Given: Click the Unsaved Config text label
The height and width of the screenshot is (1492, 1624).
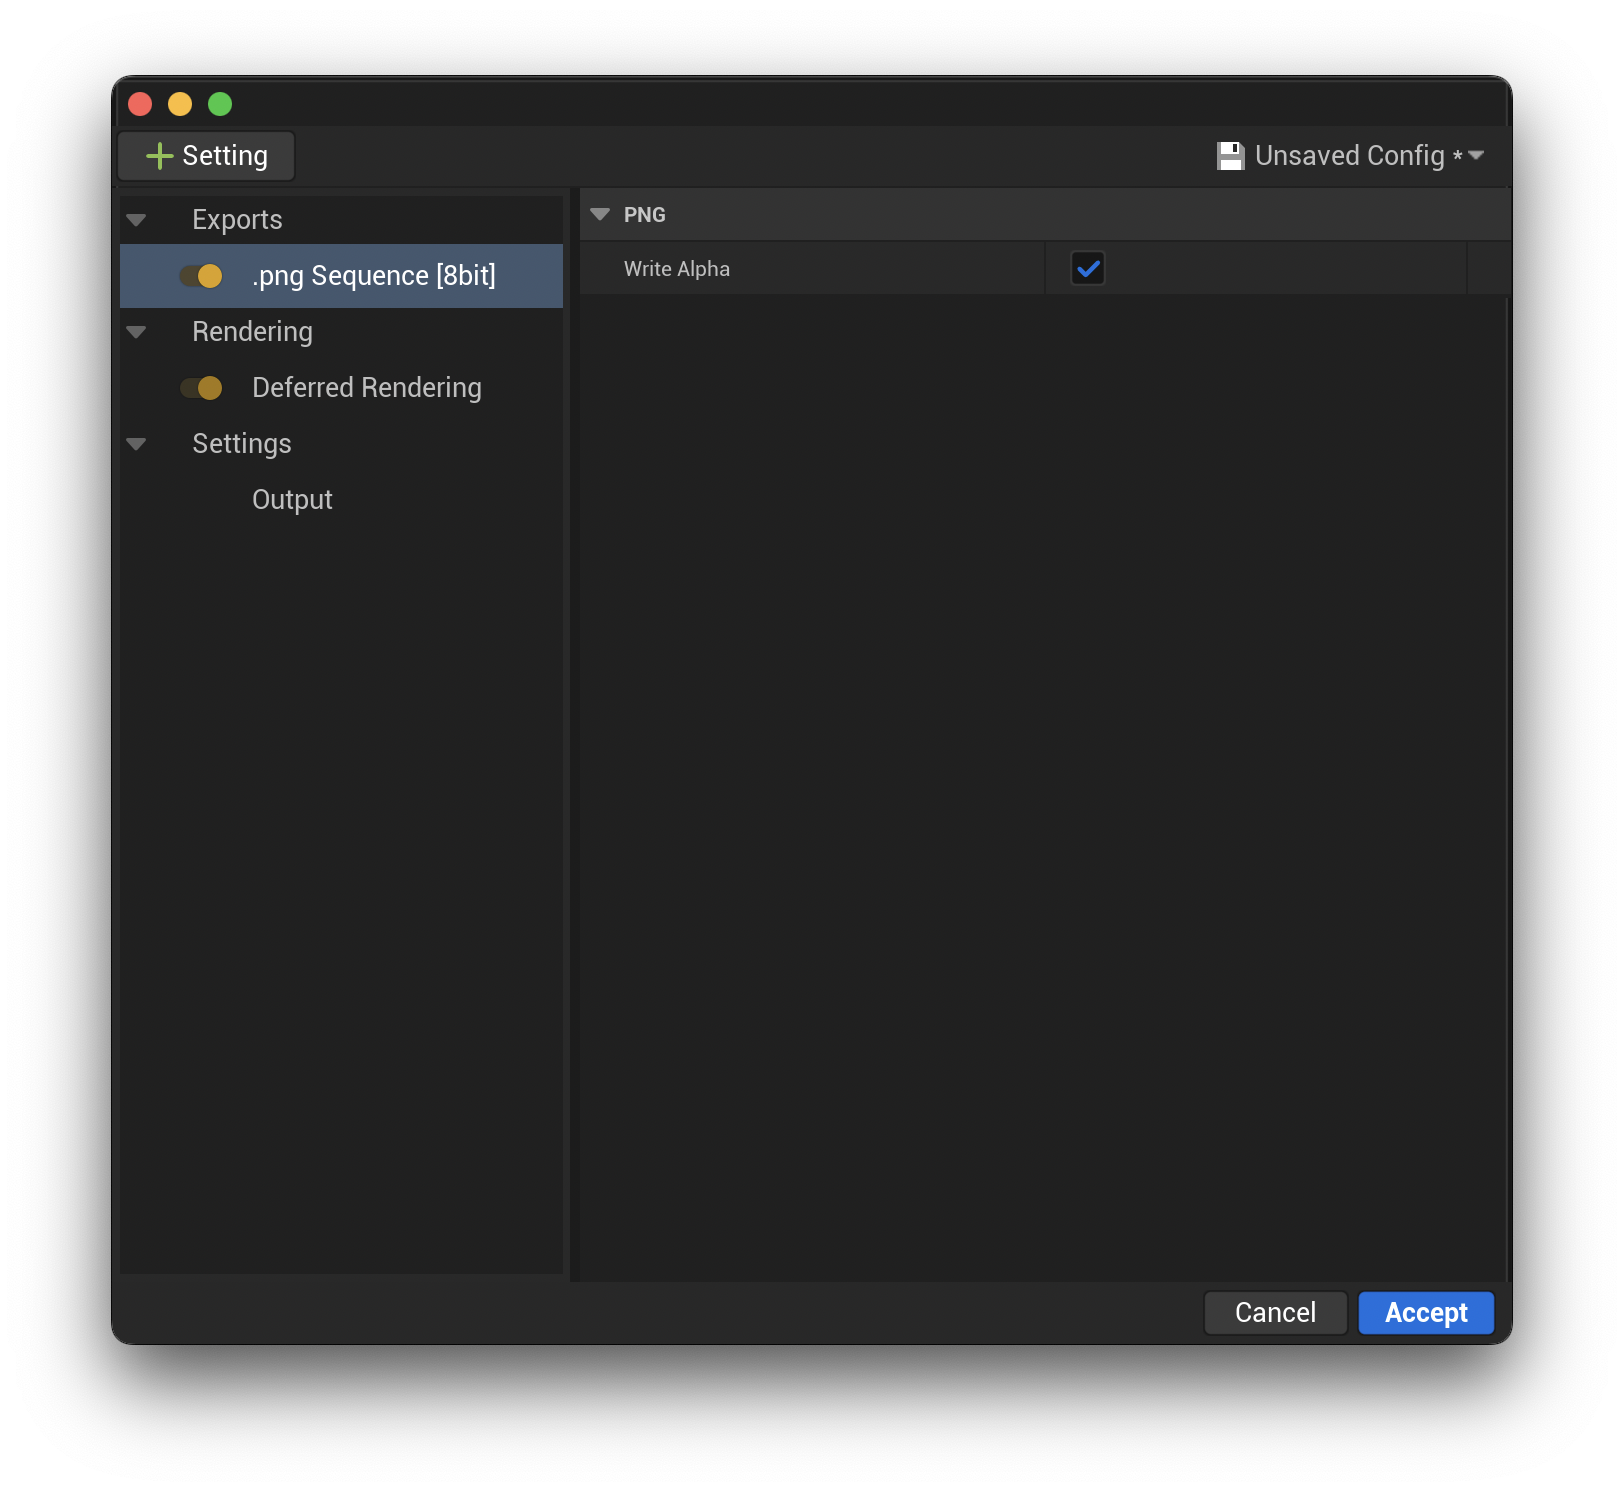Looking at the screenshot, I should click(1350, 156).
